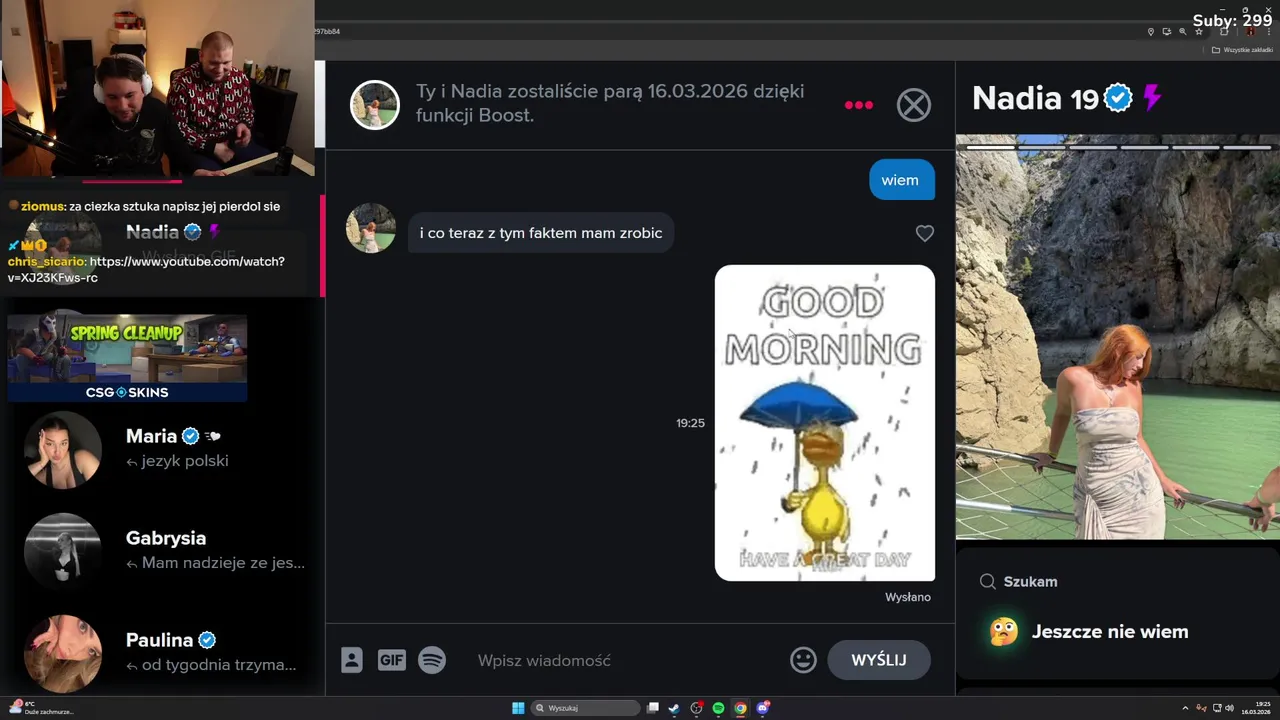Focus the taskbar 'Wyszukaj' search box

click(585, 708)
